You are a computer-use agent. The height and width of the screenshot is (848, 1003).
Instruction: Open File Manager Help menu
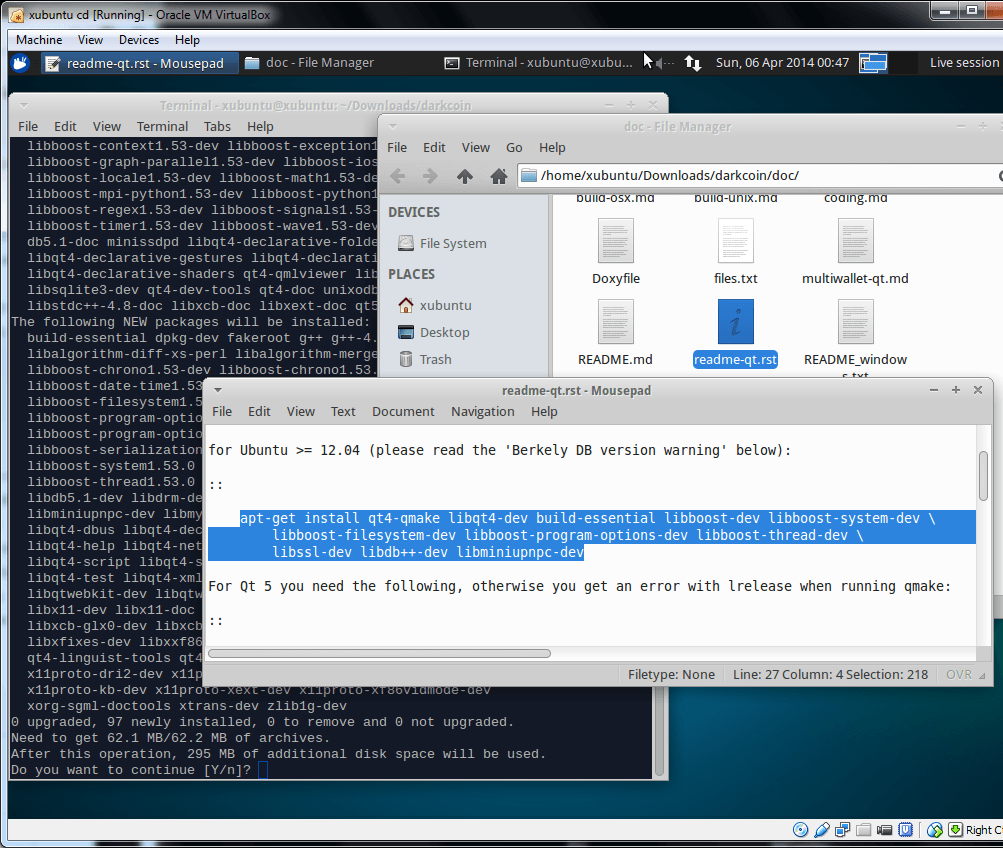click(552, 148)
